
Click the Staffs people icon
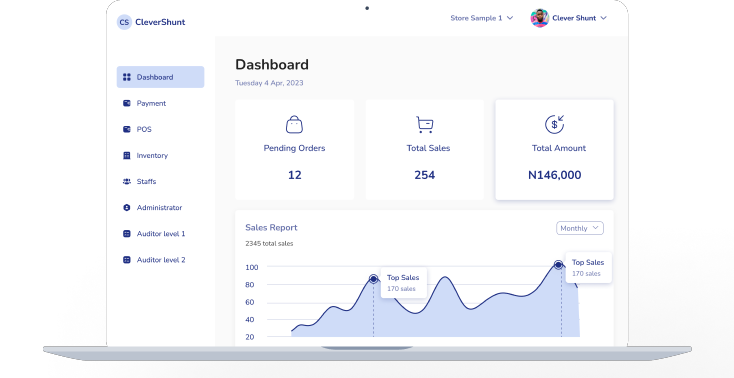point(126,181)
